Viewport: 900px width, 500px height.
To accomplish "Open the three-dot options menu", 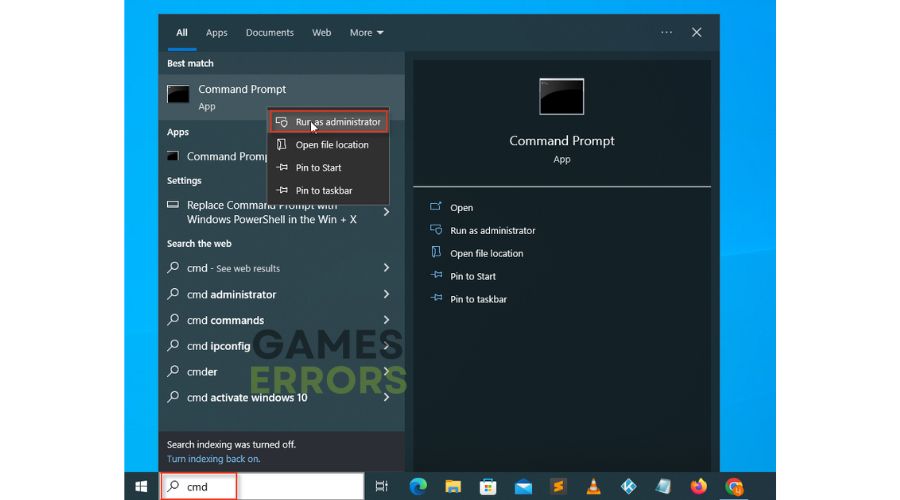I will pyautogui.click(x=666, y=32).
